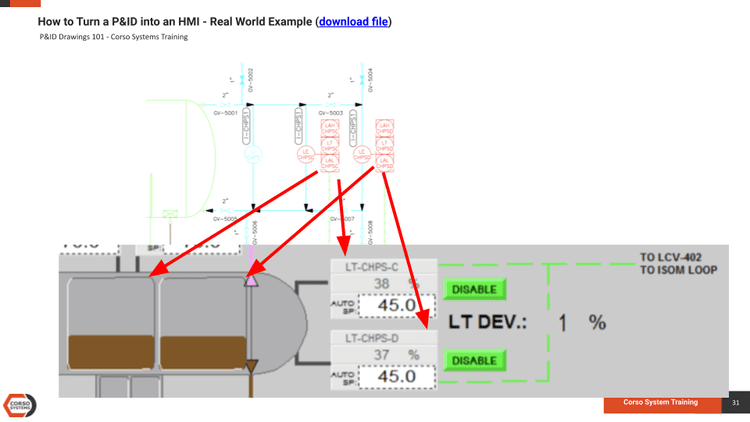Click the LE CHPSD instrument bubble

[362, 155]
